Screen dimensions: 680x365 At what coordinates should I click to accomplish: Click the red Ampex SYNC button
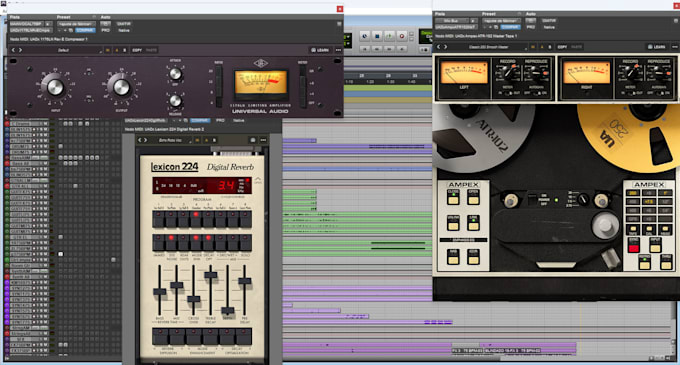tap(634, 246)
